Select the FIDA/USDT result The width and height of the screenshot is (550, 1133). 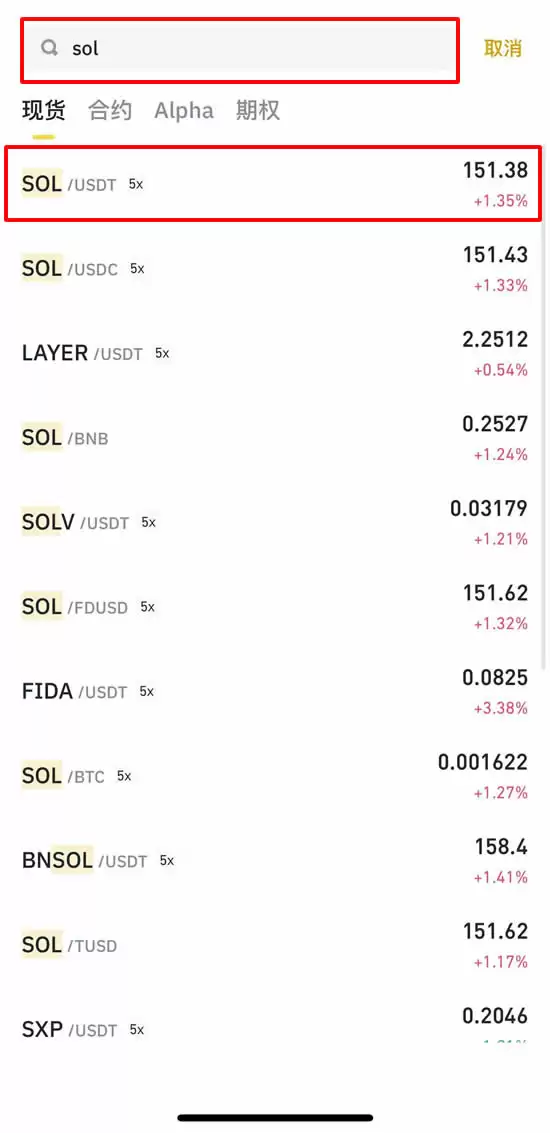point(275,692)
